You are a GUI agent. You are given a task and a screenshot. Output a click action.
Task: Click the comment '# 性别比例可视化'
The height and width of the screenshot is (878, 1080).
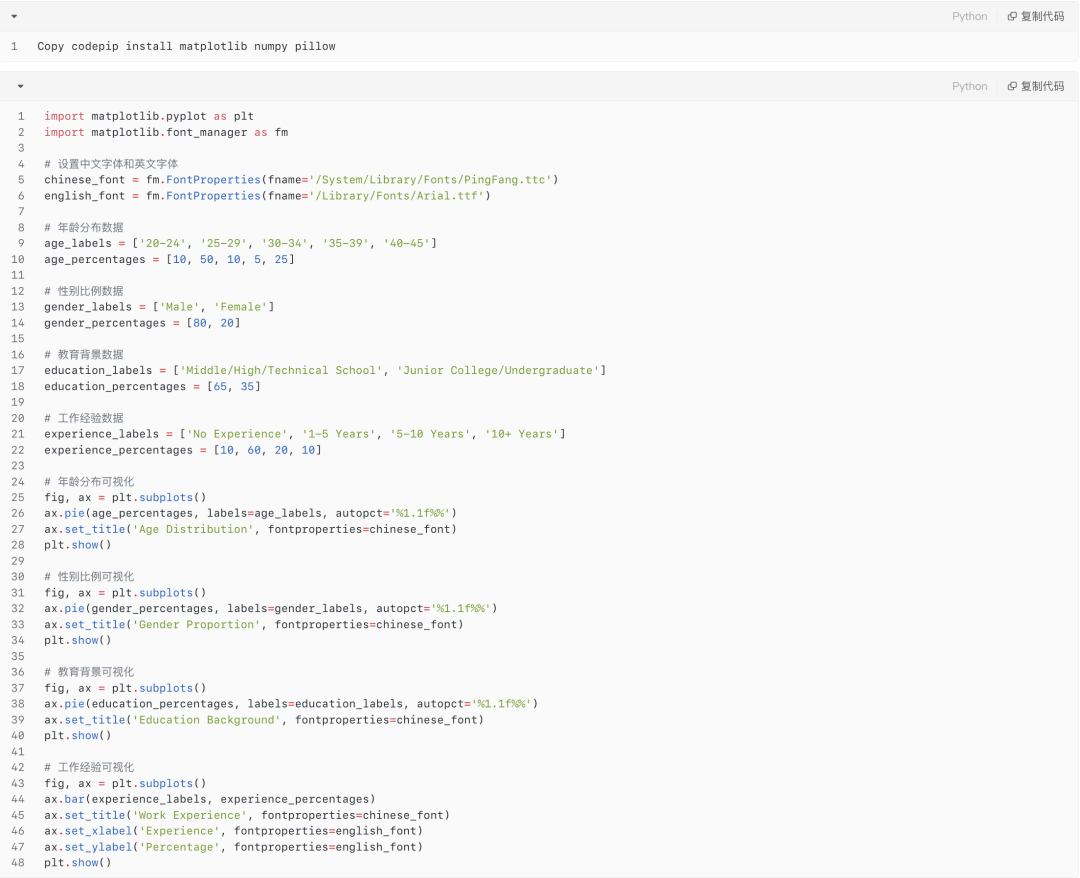89,577
